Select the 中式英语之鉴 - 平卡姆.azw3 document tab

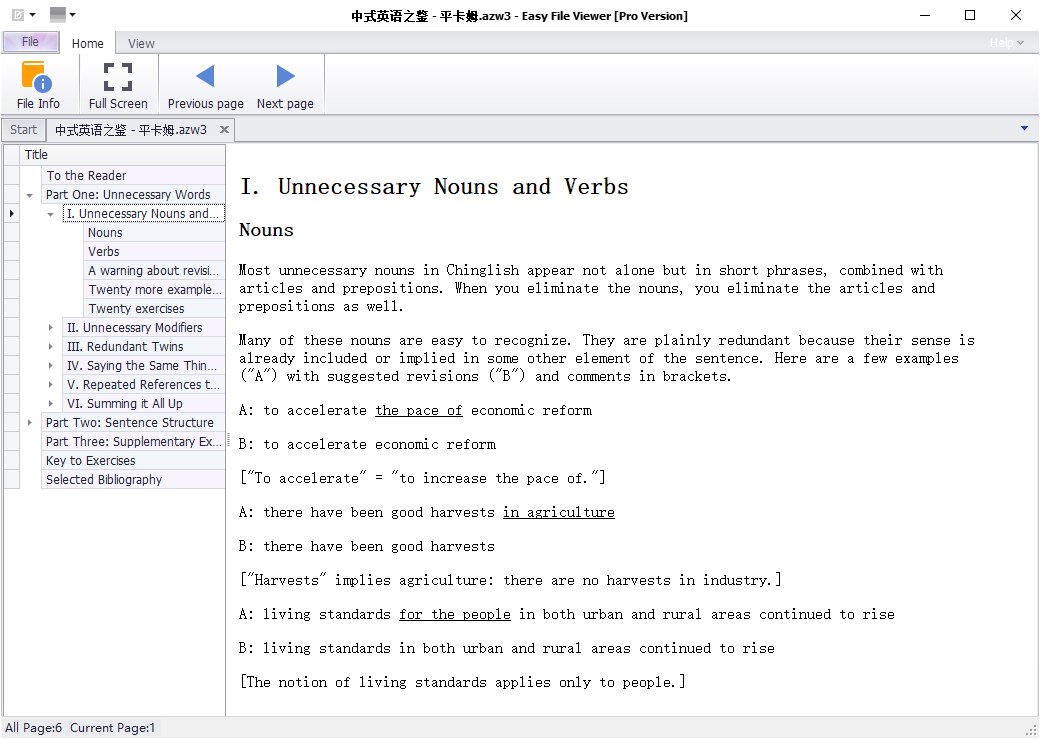click(x=131, y=129)
